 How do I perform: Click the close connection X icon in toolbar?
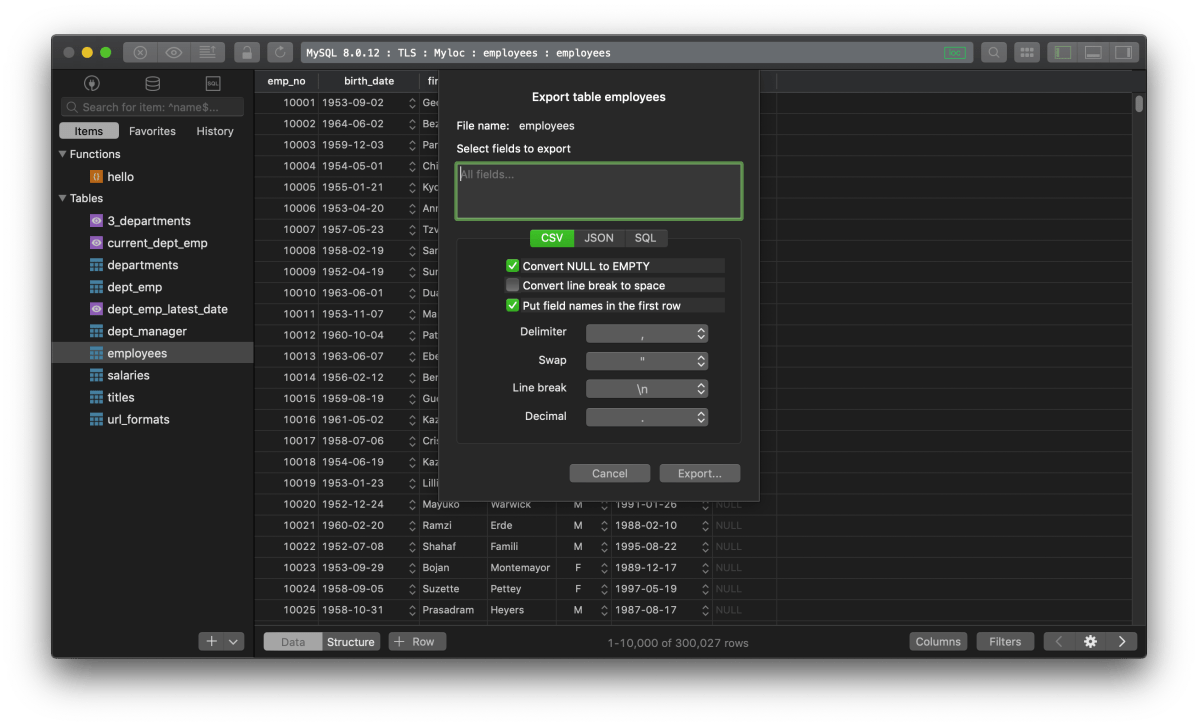pyautogui.click(x=140, y=53)
